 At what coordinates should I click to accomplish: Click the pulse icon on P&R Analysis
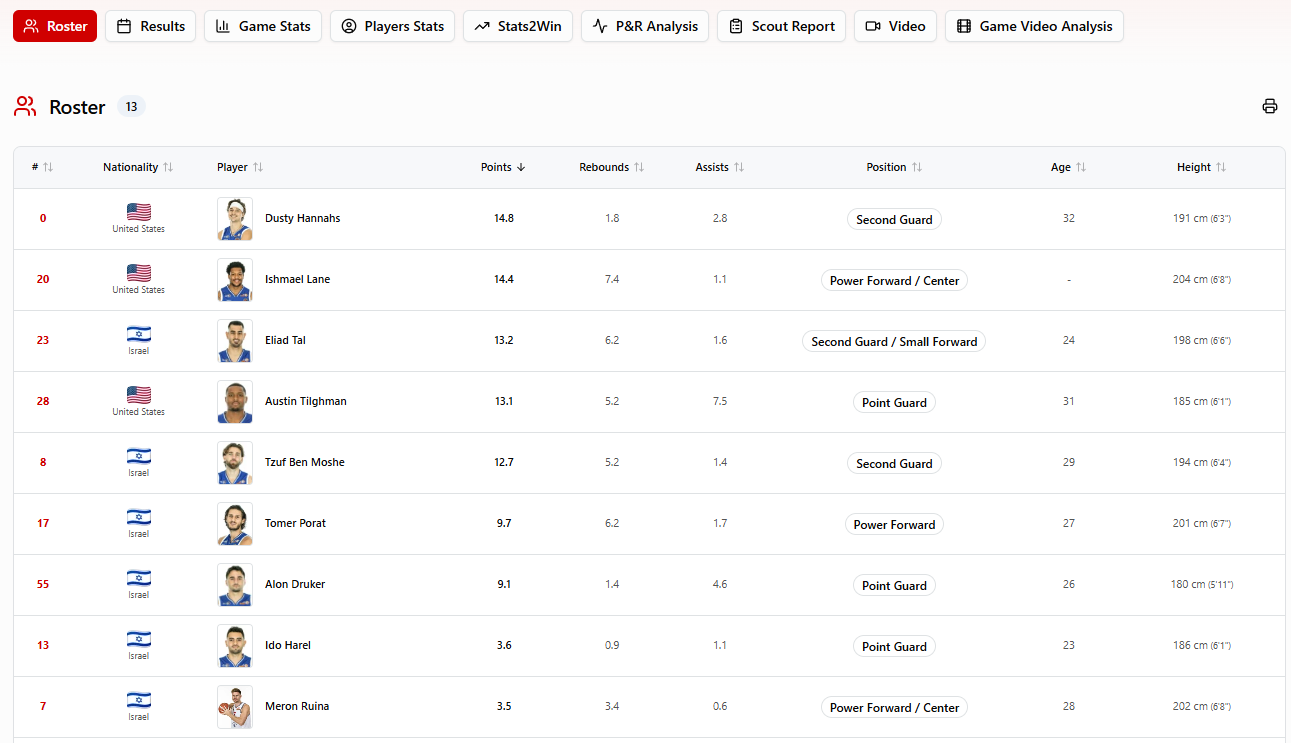click(x=601, y=26)
